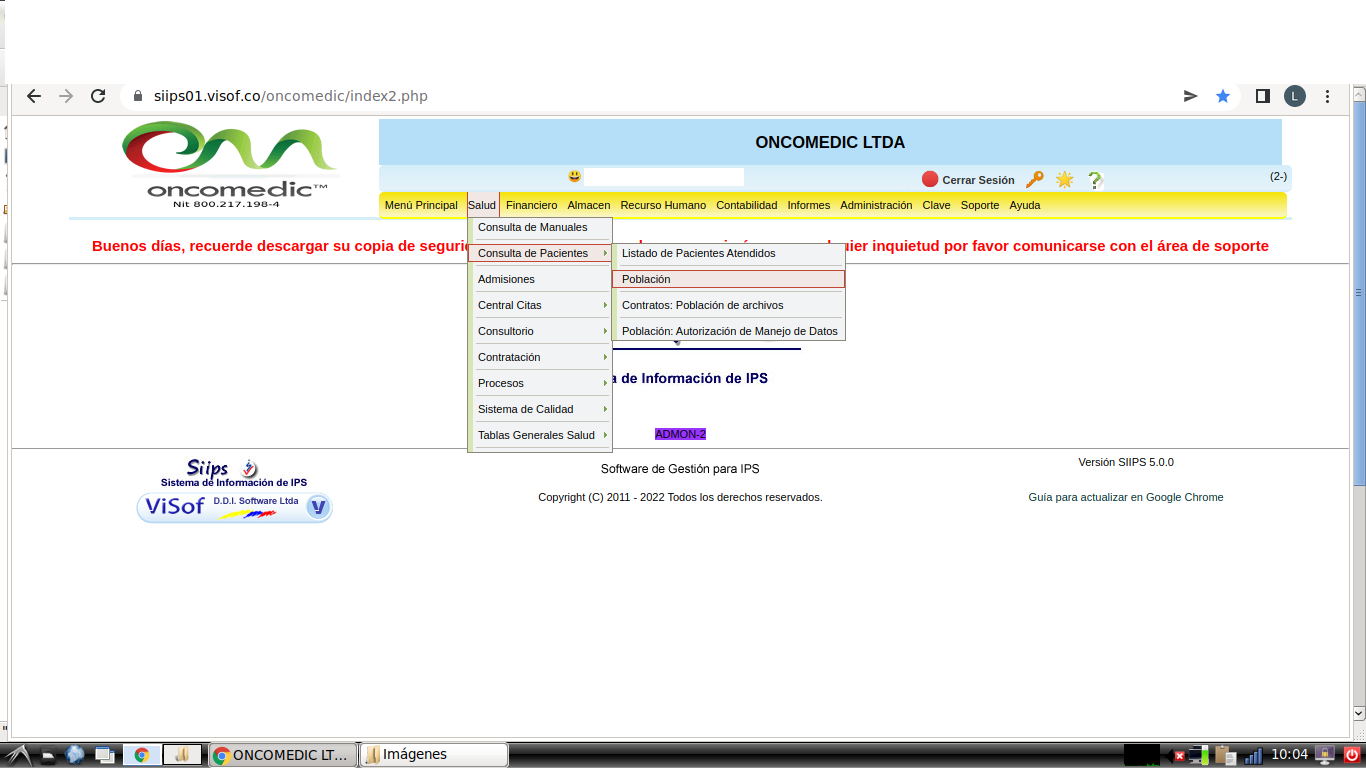Select Población from the submenu

coord(728,279)
